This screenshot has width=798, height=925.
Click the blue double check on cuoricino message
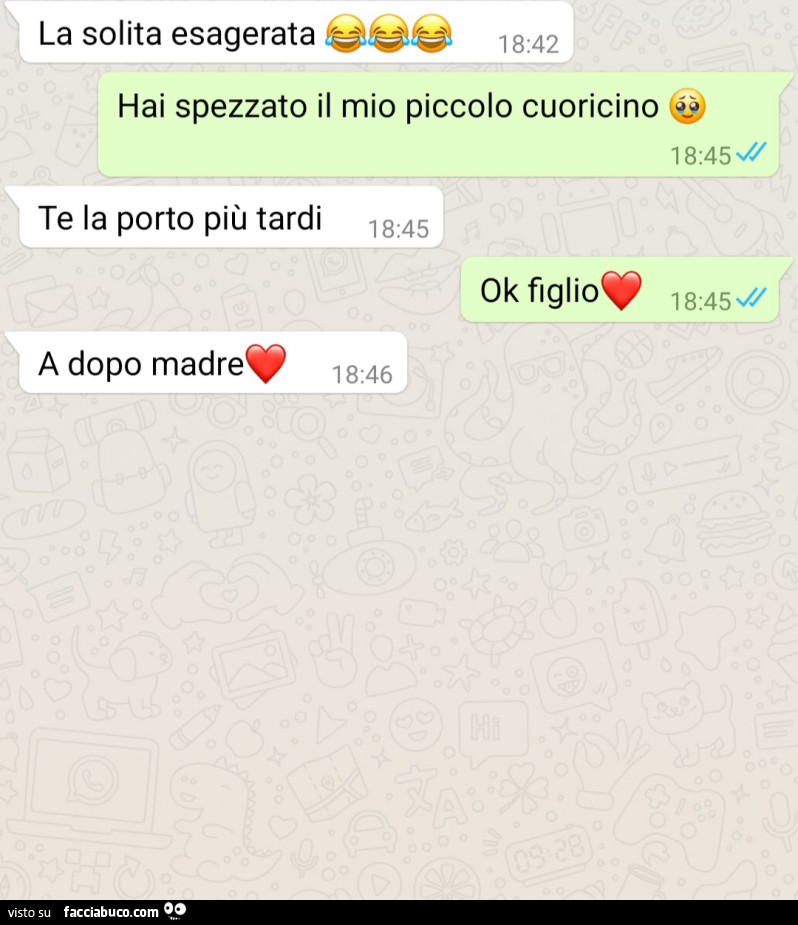(x=751, y=153)
